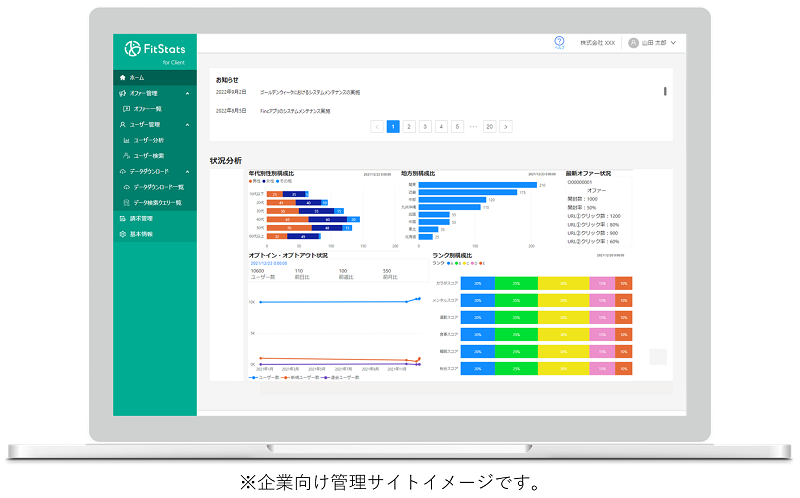Click the URL①クリック数 : 1200 line

click(x=594, y=216)
